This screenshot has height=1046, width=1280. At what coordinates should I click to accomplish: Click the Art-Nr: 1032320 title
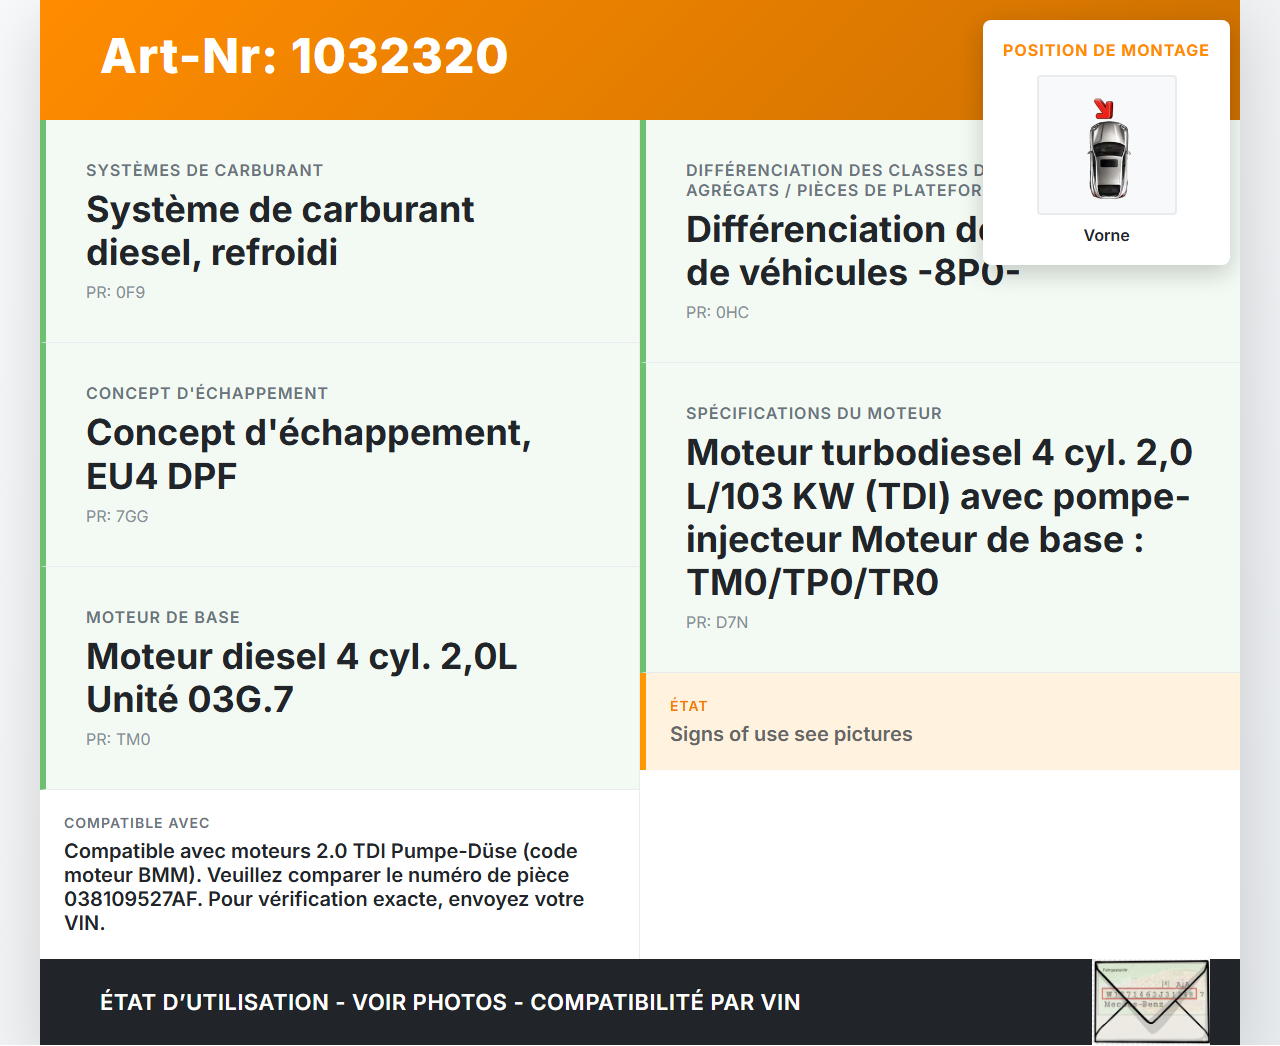[304, 56]
